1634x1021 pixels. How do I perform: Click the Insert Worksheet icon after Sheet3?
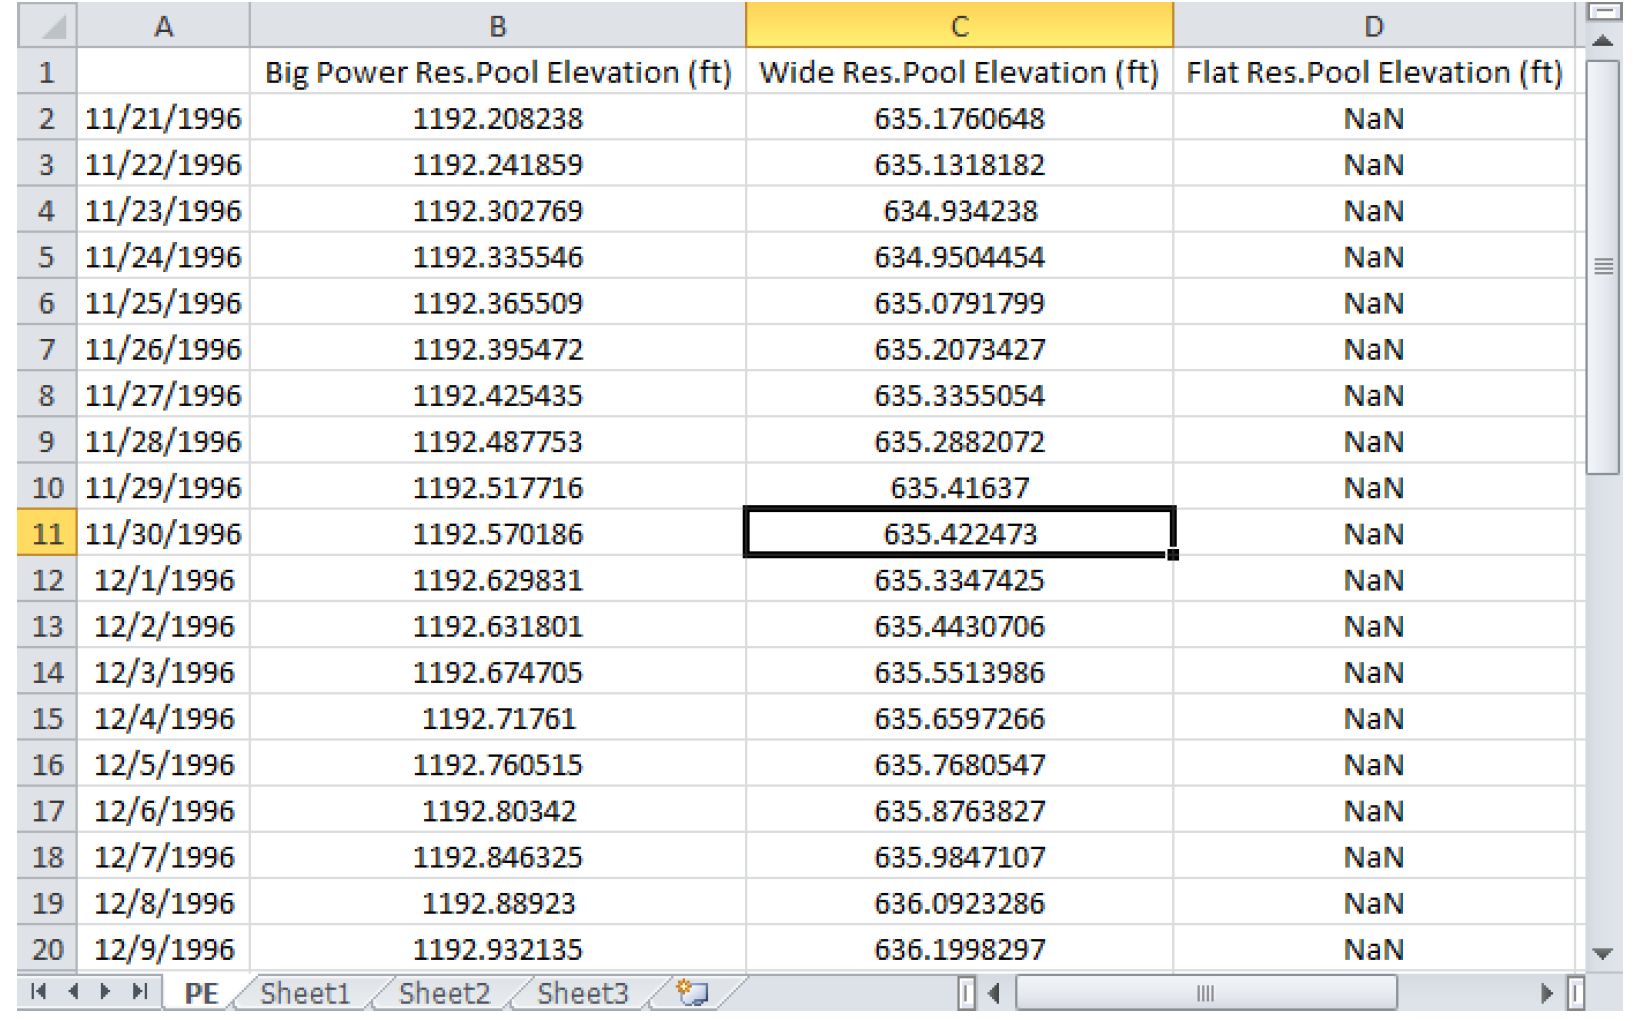click(692, 992)
